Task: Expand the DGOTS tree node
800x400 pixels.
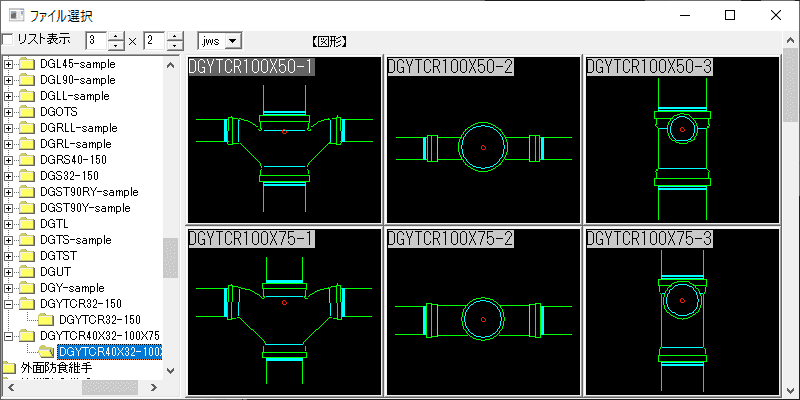Action: tap(9, 112)
